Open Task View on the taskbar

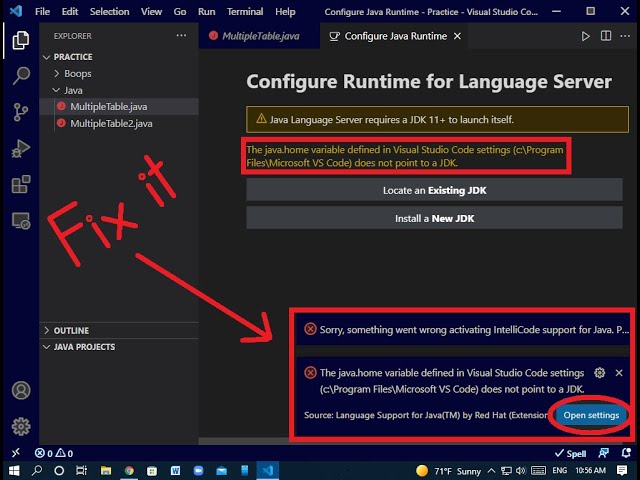82,471
